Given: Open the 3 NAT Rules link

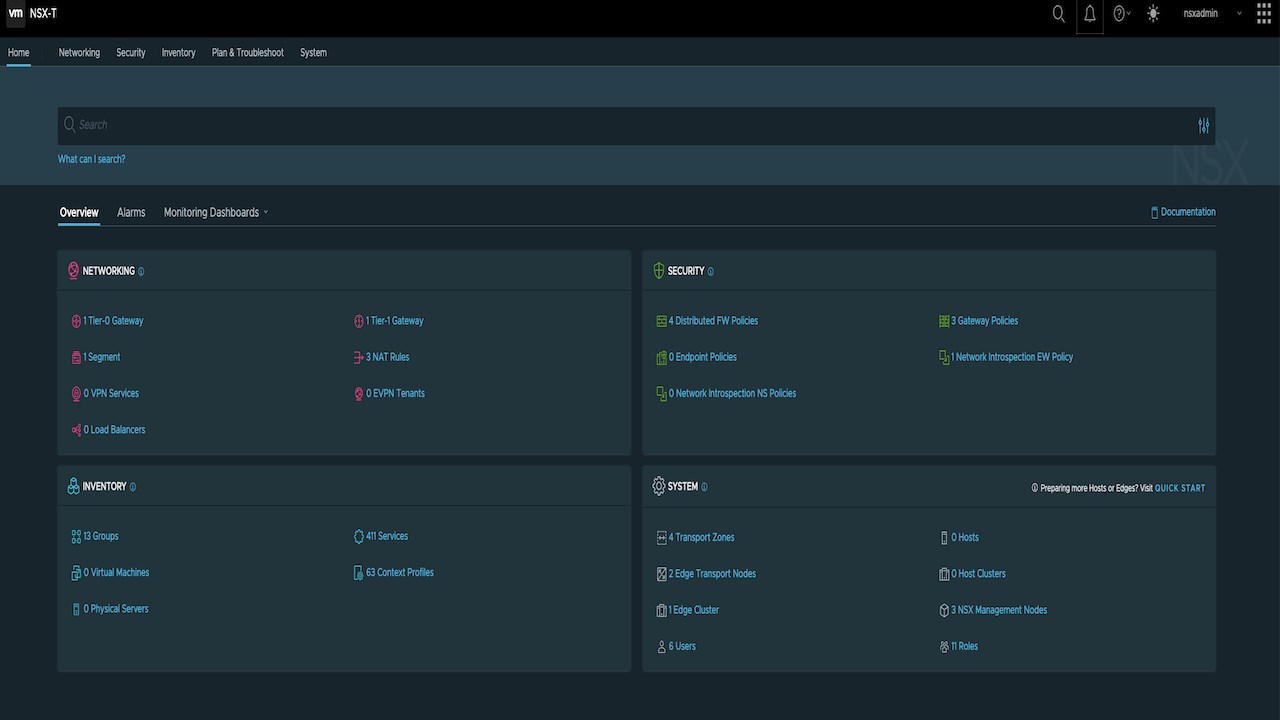Looking at the screenshot, I should point(388,357).
